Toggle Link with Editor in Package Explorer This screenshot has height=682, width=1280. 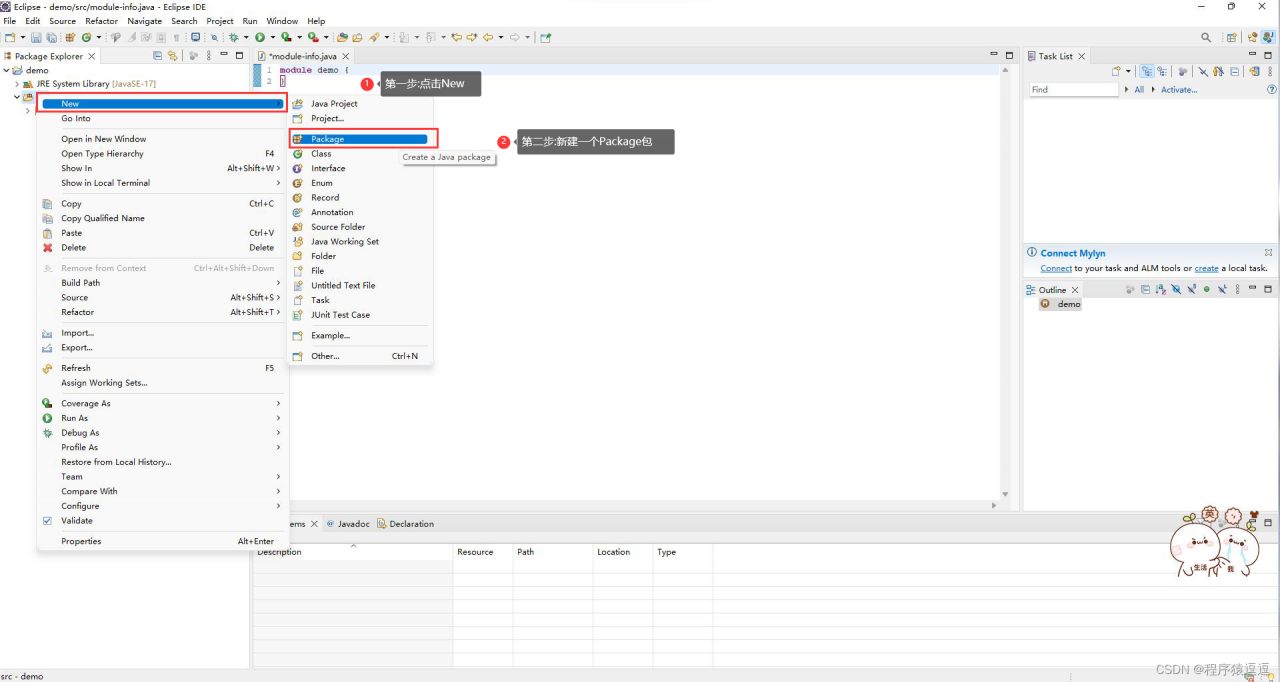coord(173,56)
